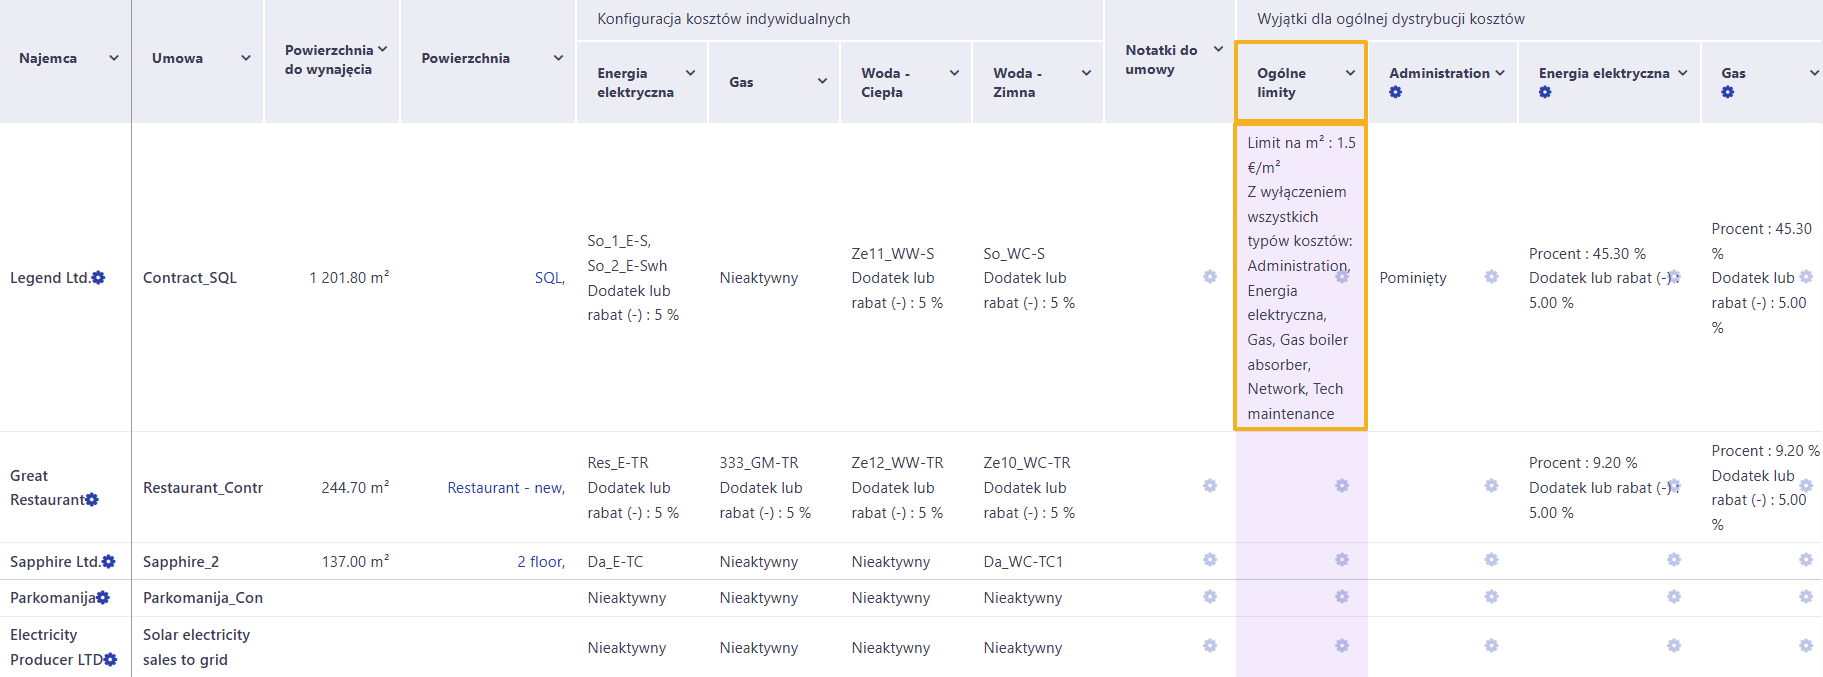Open Woda - Ciepła column dropdown arrow
Image resolution: width=1823 pixels, height=677 pixels.
tap(954, 73)
